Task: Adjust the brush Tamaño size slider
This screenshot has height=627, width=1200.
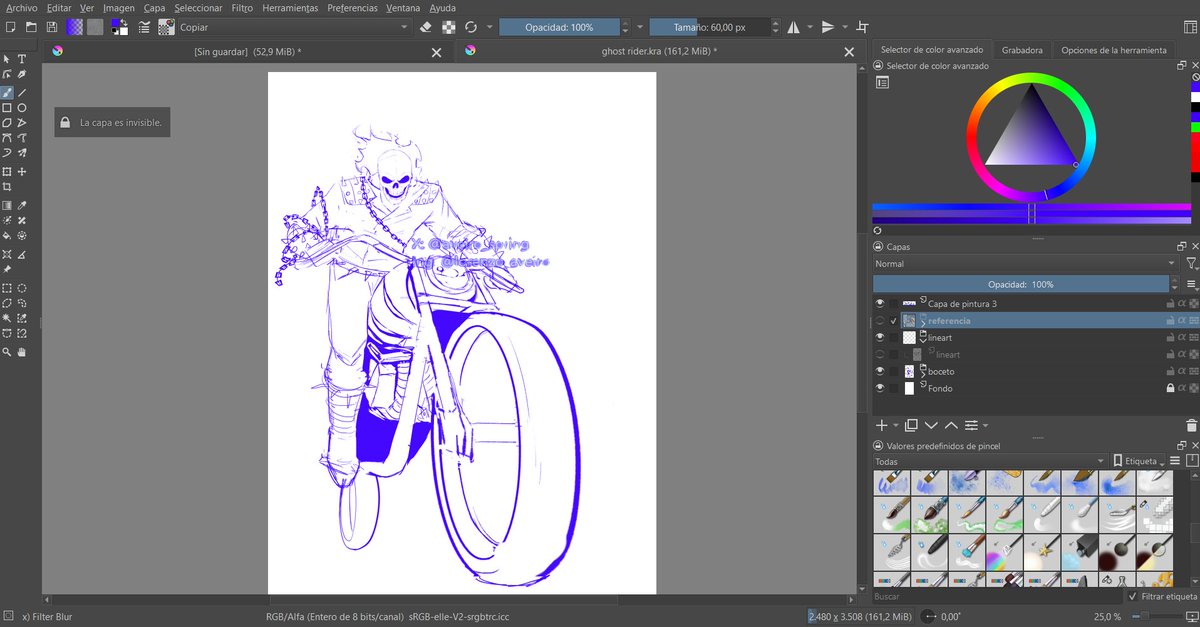Action: click(709, 27)
